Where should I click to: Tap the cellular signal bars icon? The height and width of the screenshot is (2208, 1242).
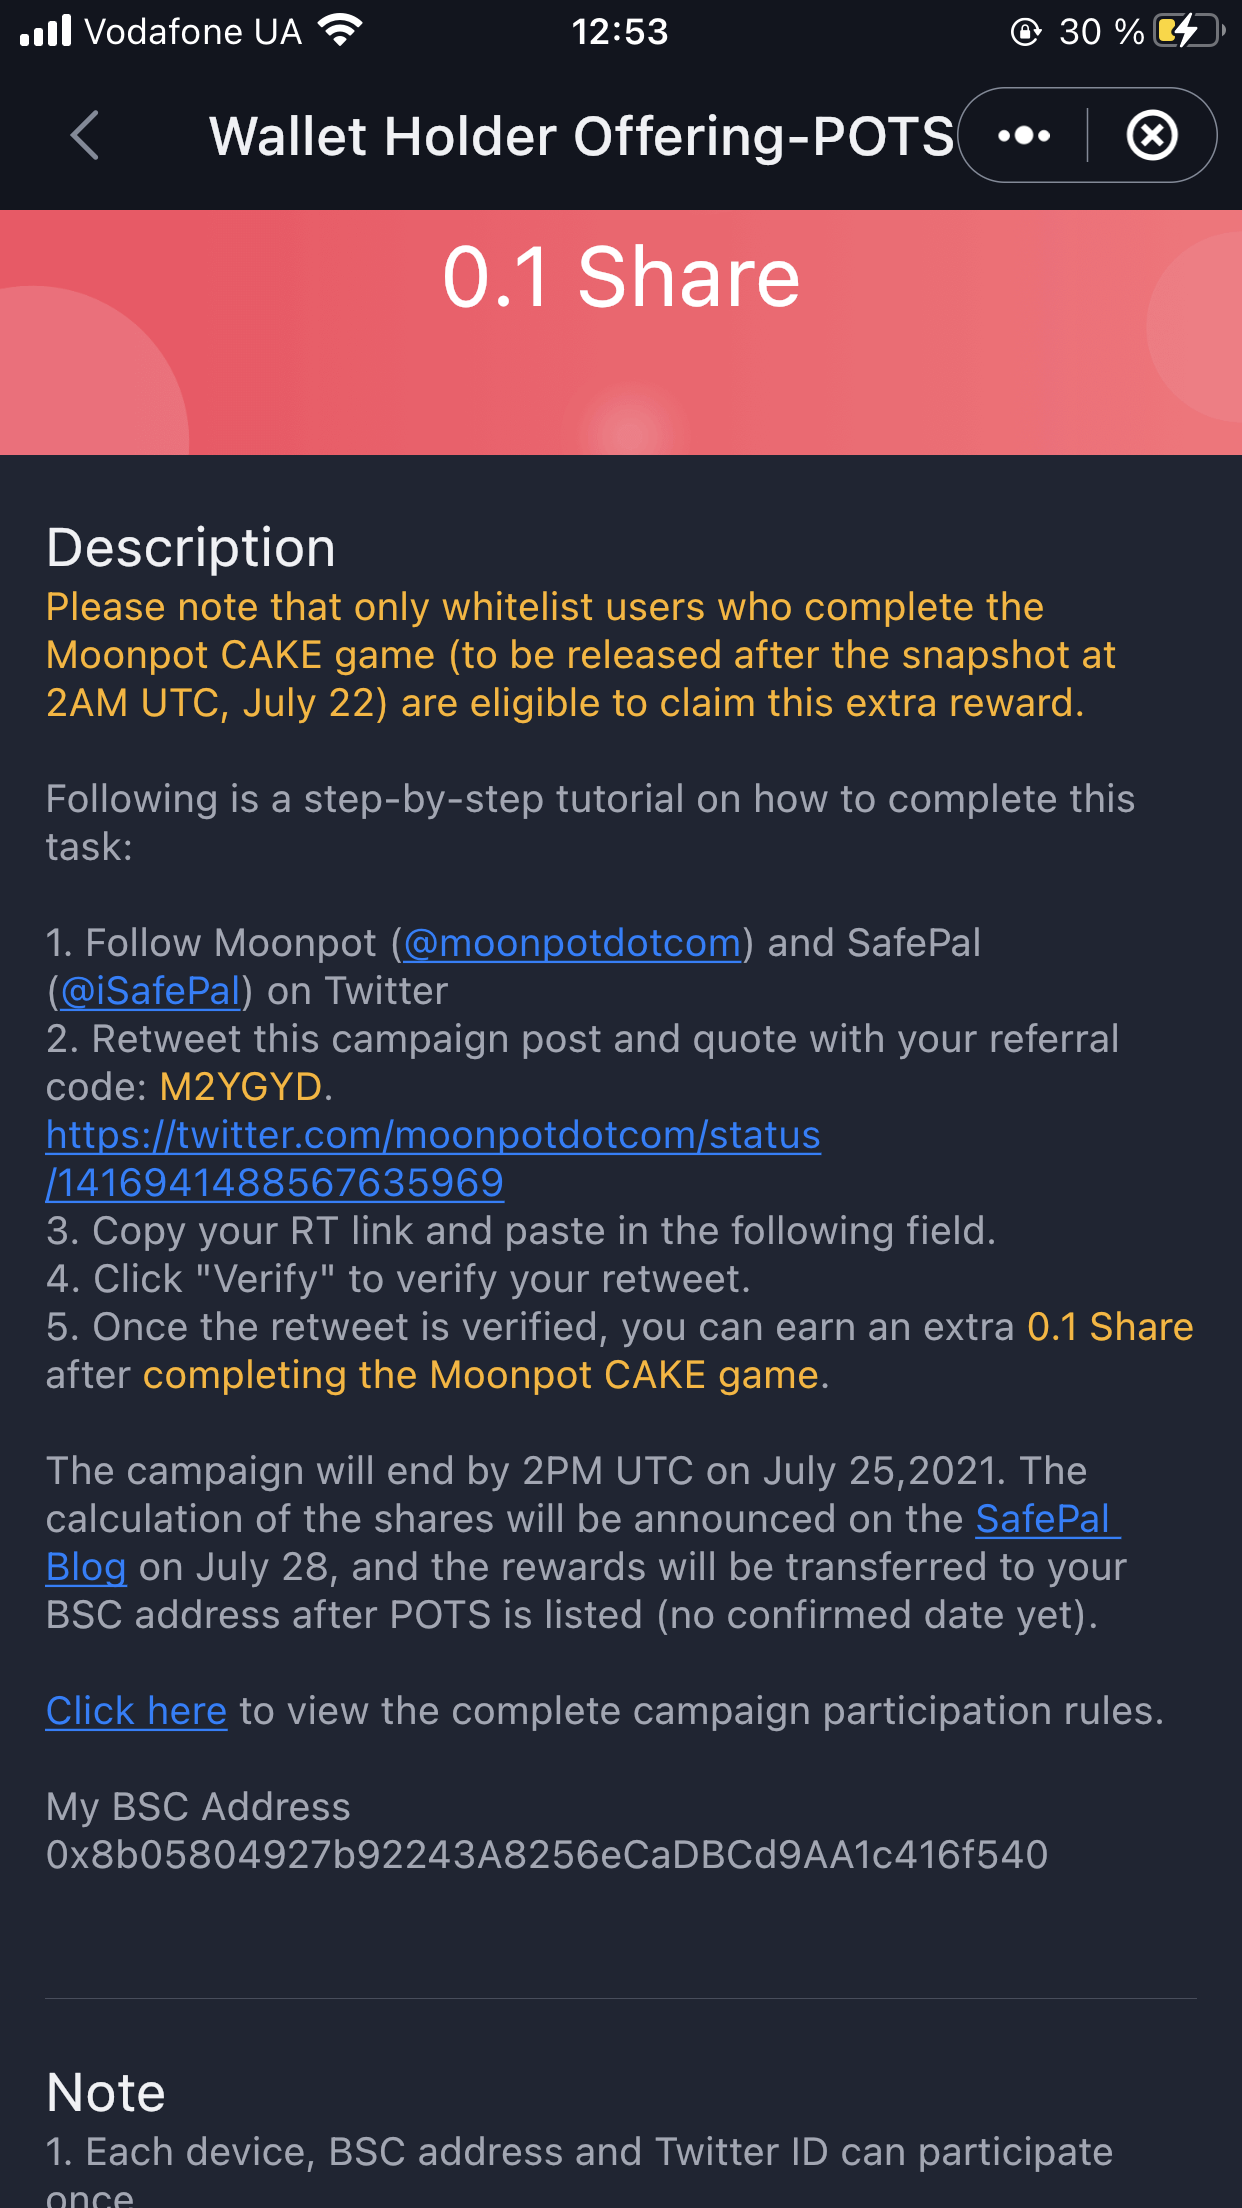pos(46,31)
